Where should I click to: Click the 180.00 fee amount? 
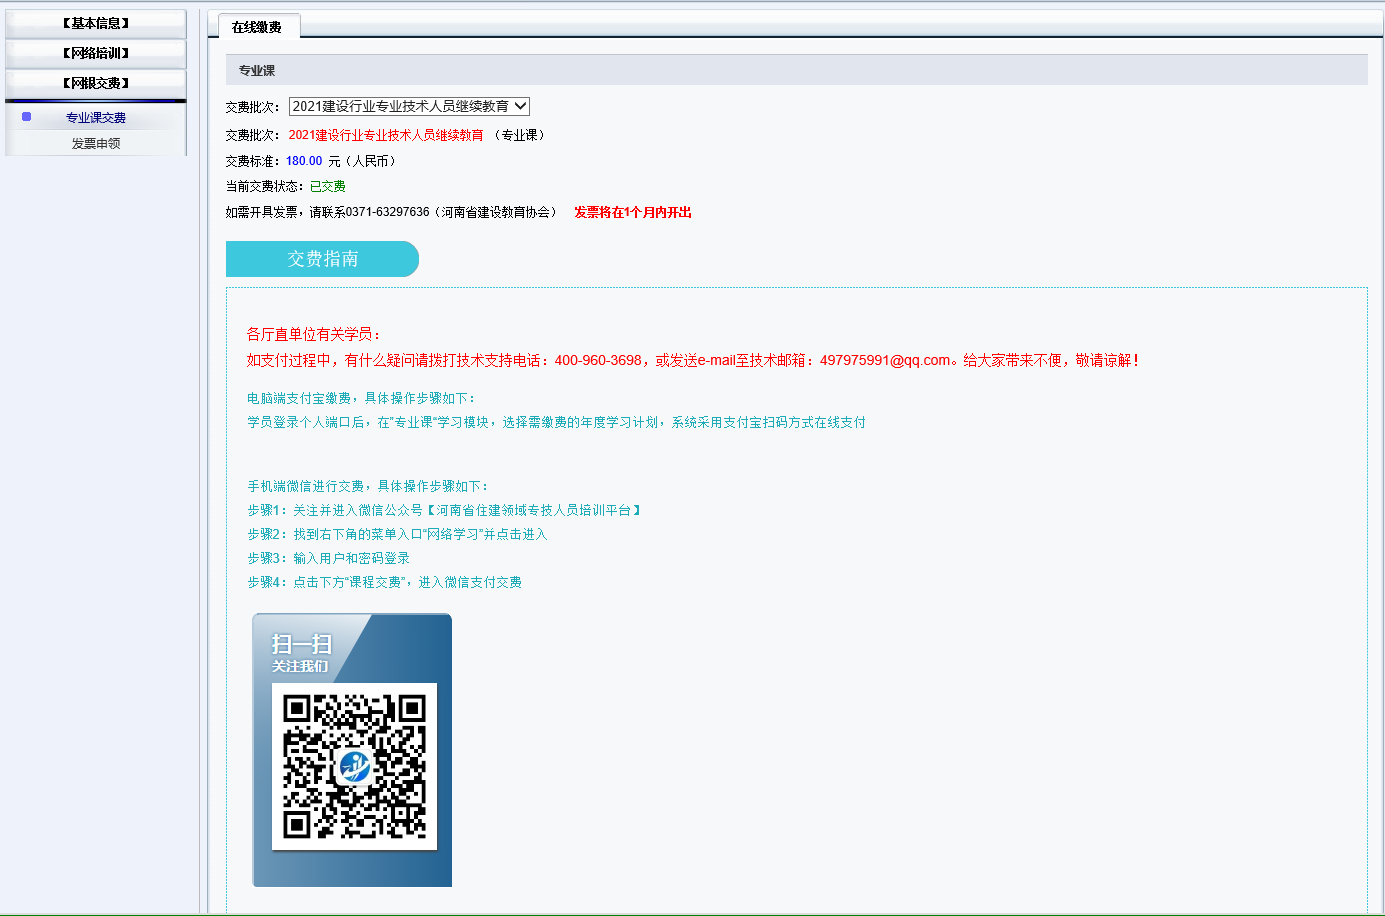point(304,161)
